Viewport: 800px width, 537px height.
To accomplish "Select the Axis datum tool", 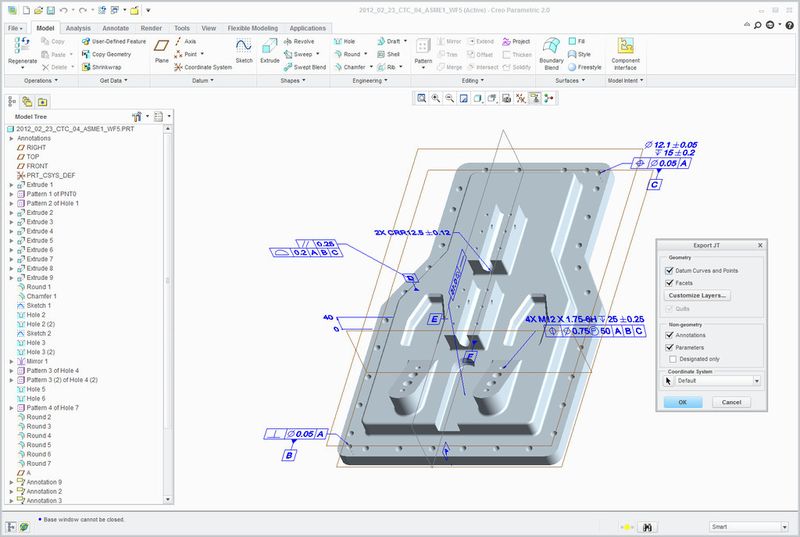I will pos(185,41).
